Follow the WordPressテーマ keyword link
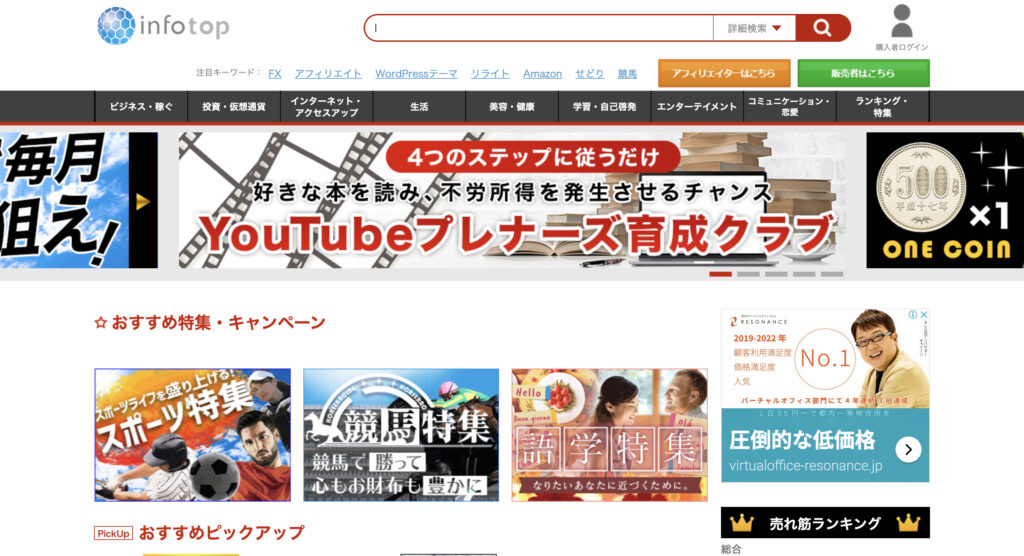The image size is (1024, 556). point(416,74)
